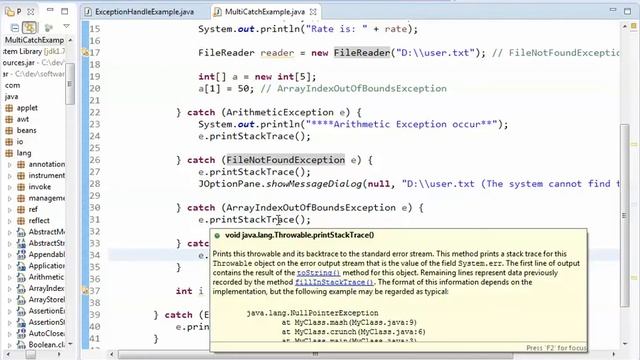640x360 pixels.
Task: Click the ArrayStore class file icon
Action: pos(21,300)
